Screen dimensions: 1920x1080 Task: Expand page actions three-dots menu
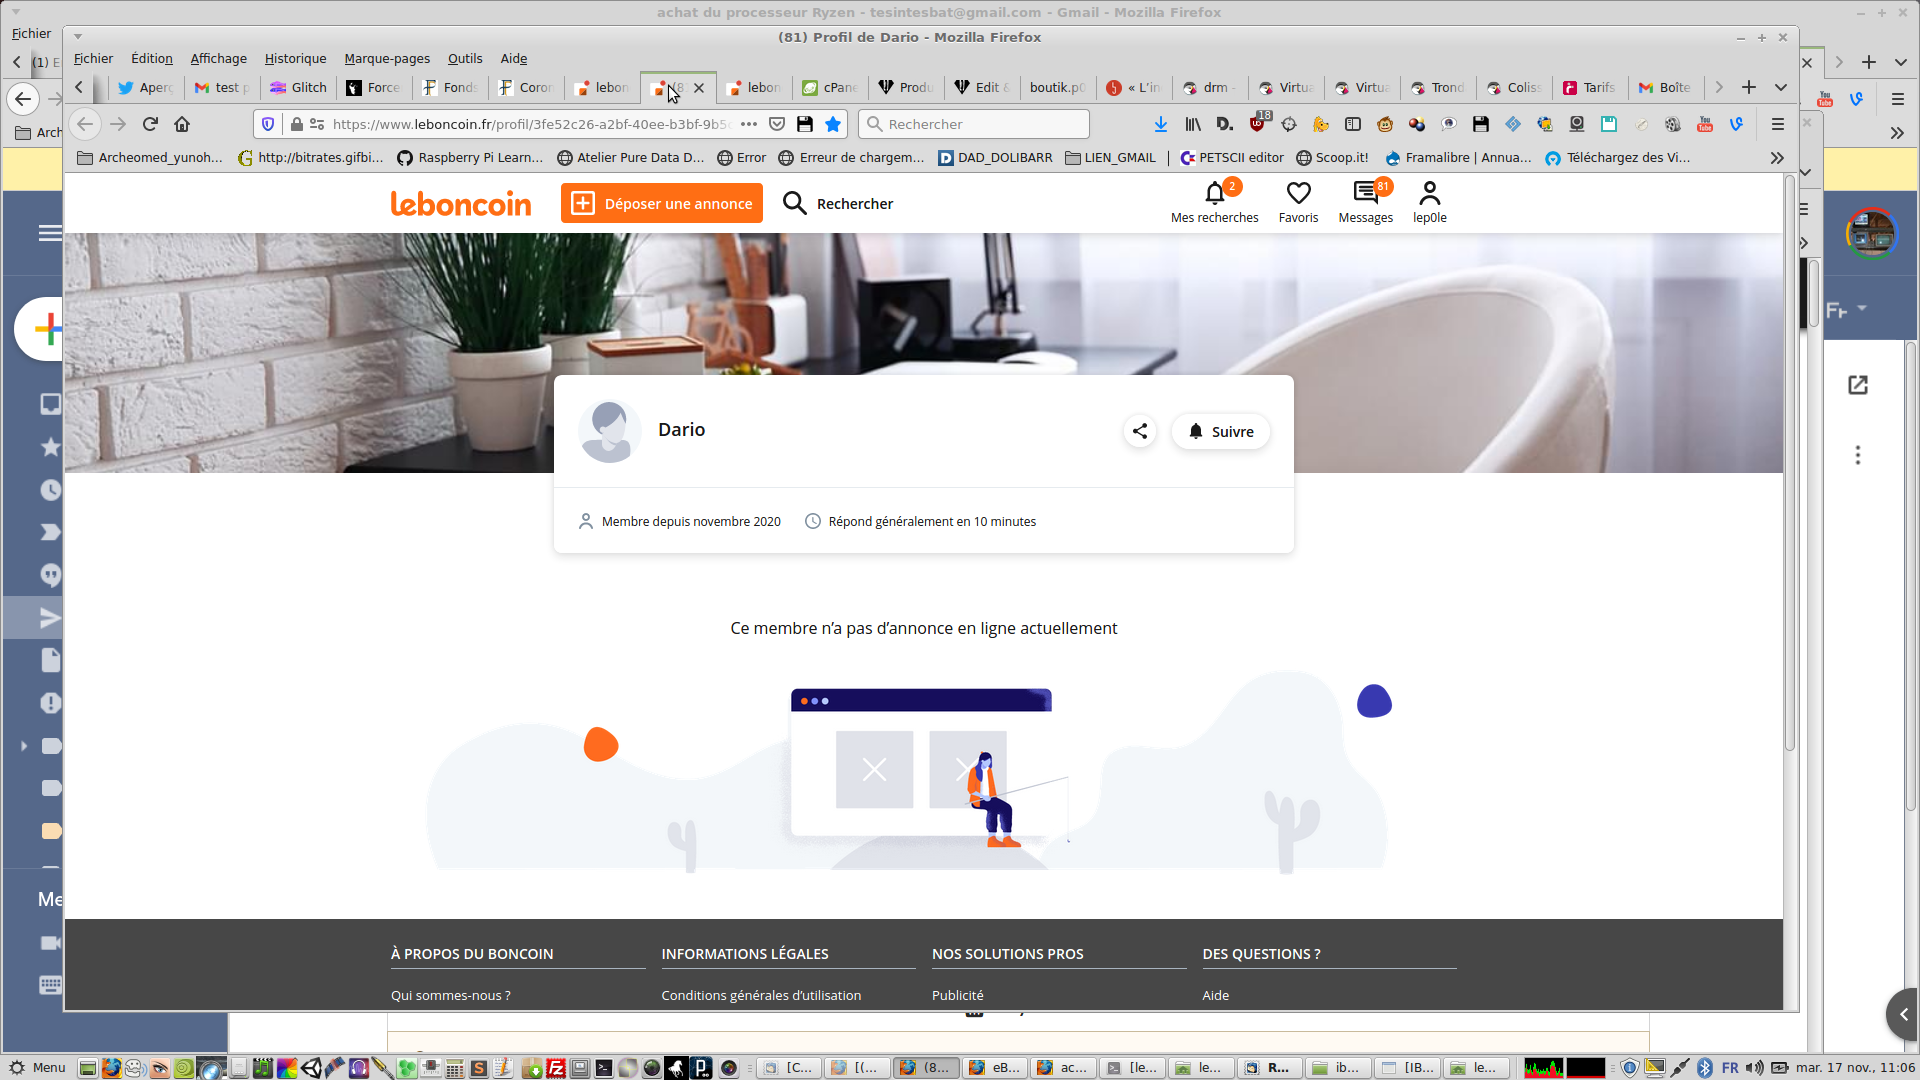749,124
